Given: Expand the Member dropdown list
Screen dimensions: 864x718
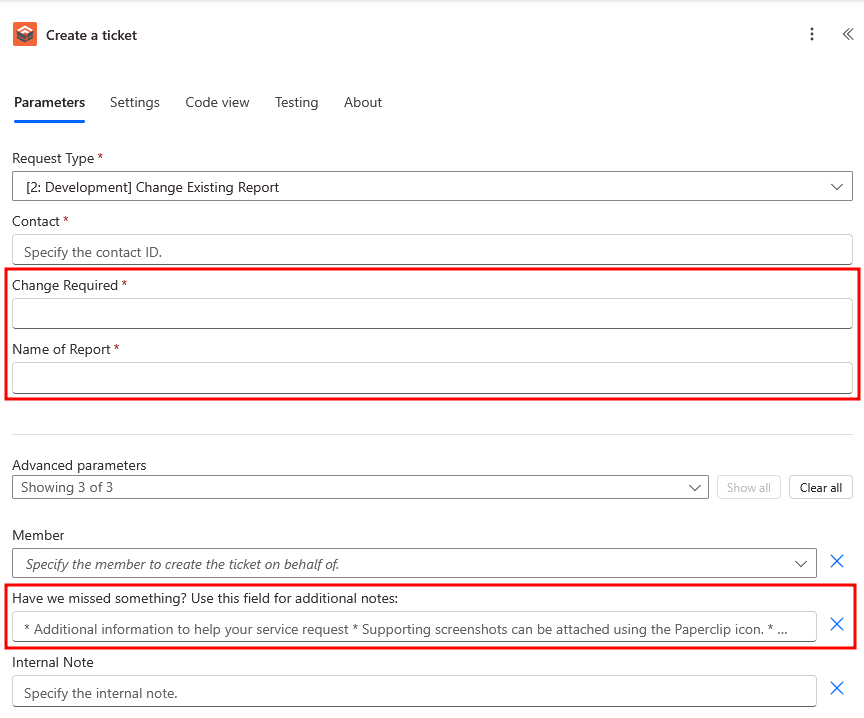Looking at the screenshot, I should point(801,564).
